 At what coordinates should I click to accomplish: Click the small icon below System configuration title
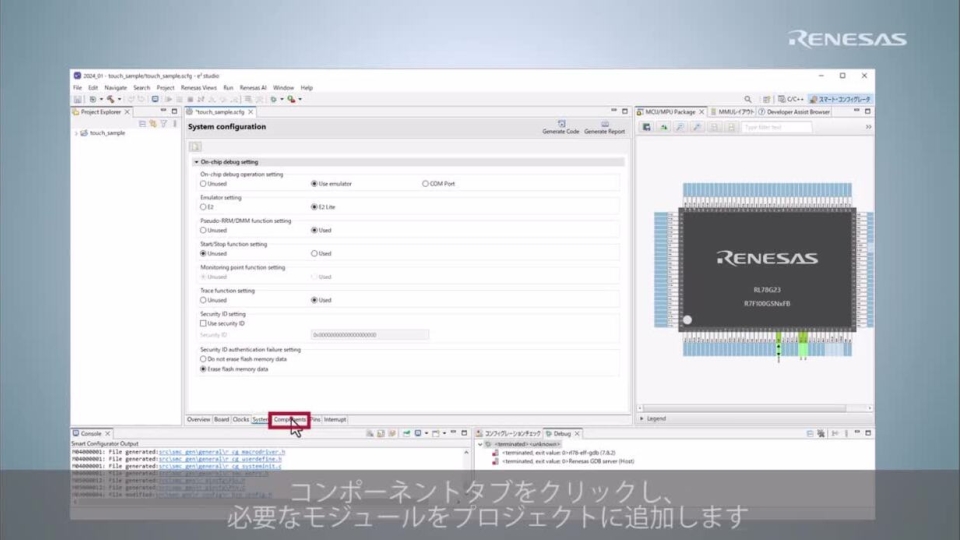195,146
